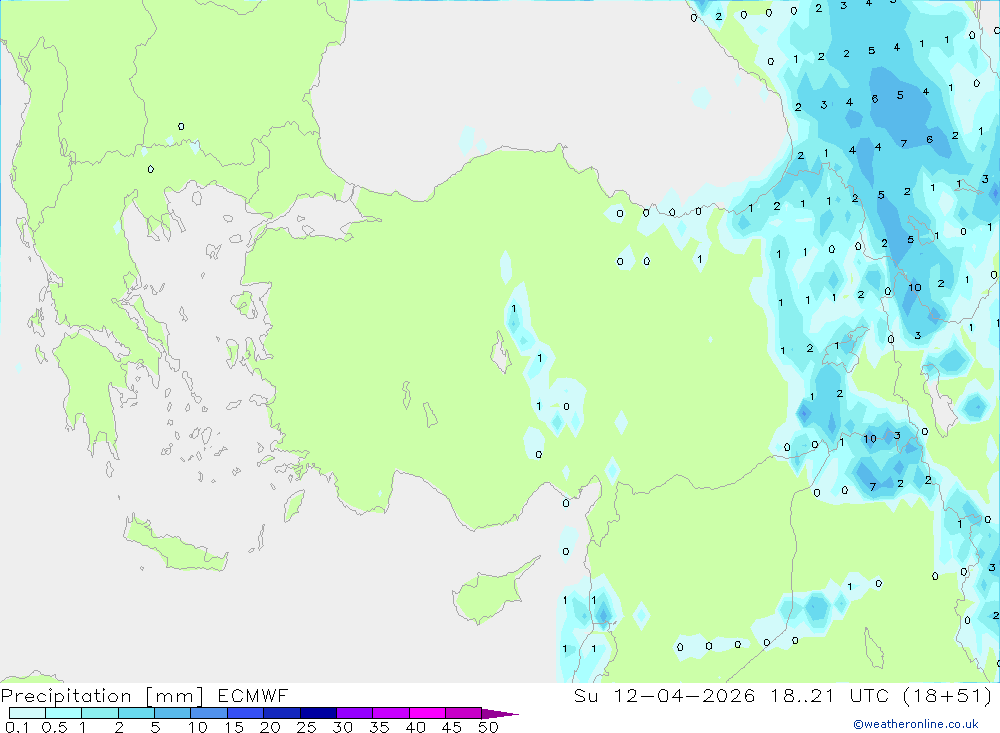
Task: Select the 2–5 mm legend color swatch
Action: (x=136, y=713)
